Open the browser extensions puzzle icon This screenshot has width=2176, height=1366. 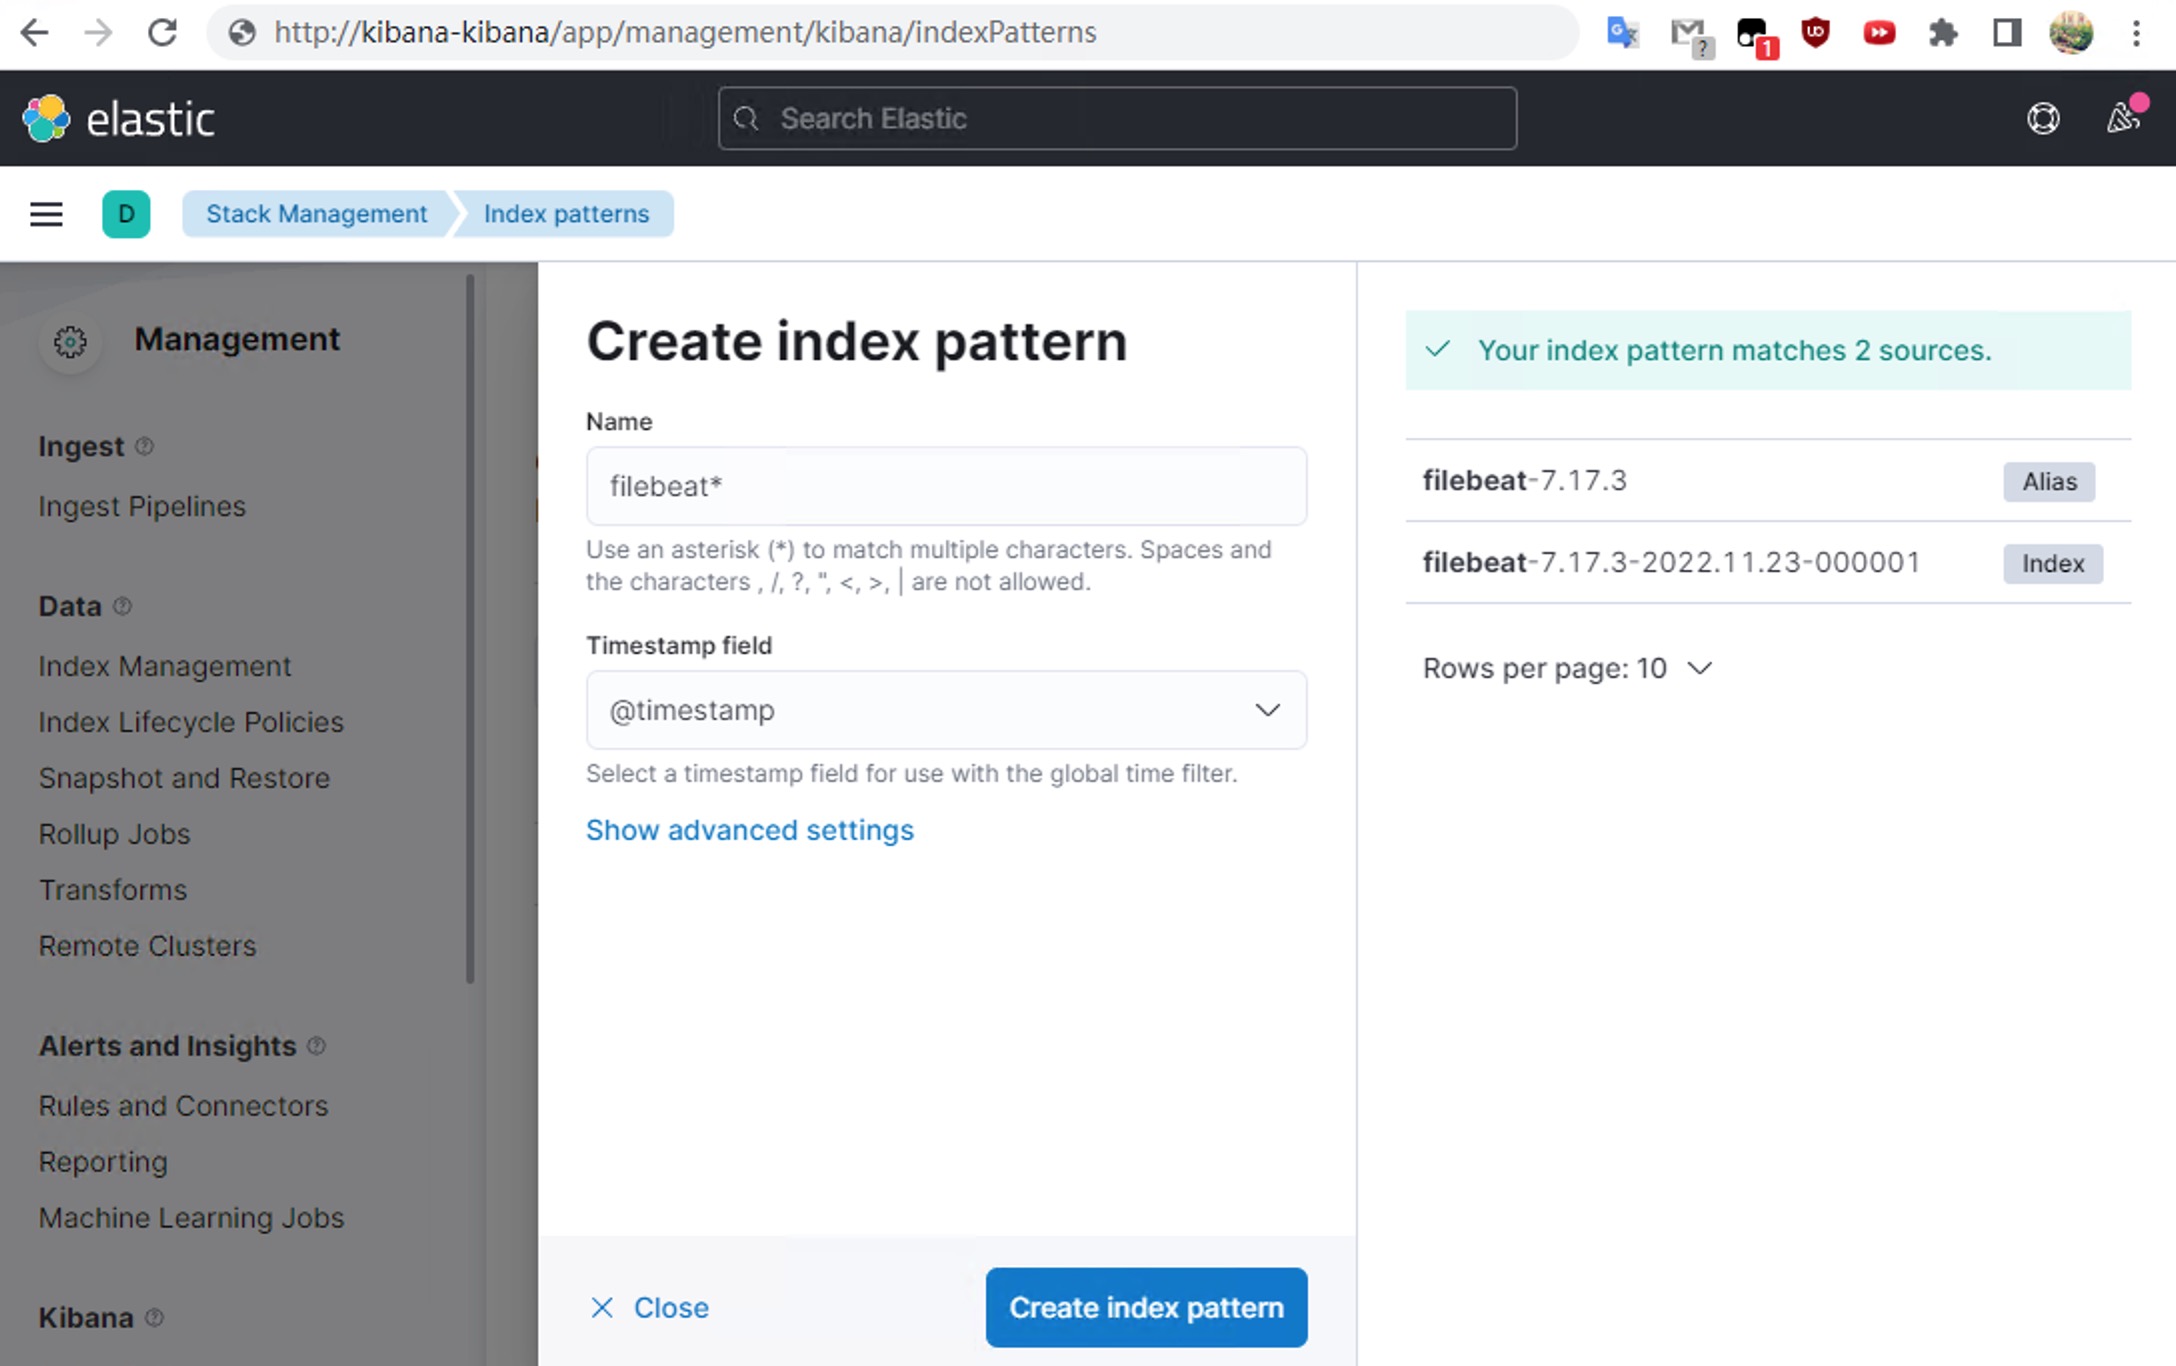[x=1942, y=33]
